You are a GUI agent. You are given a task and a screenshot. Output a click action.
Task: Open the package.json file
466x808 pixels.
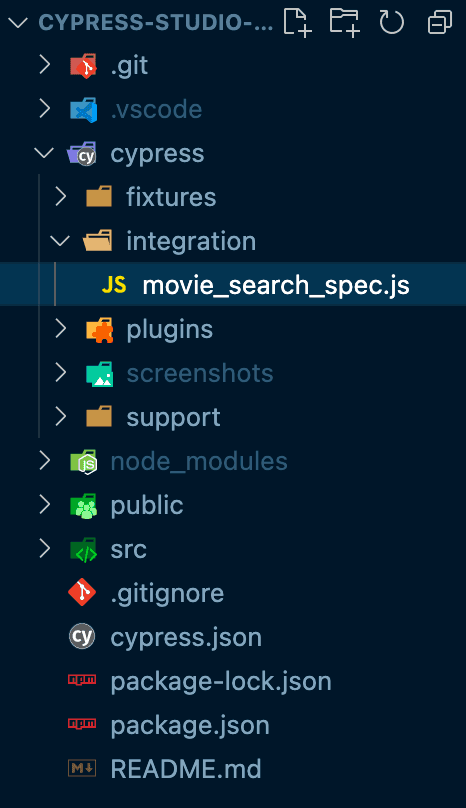[190, 726]
